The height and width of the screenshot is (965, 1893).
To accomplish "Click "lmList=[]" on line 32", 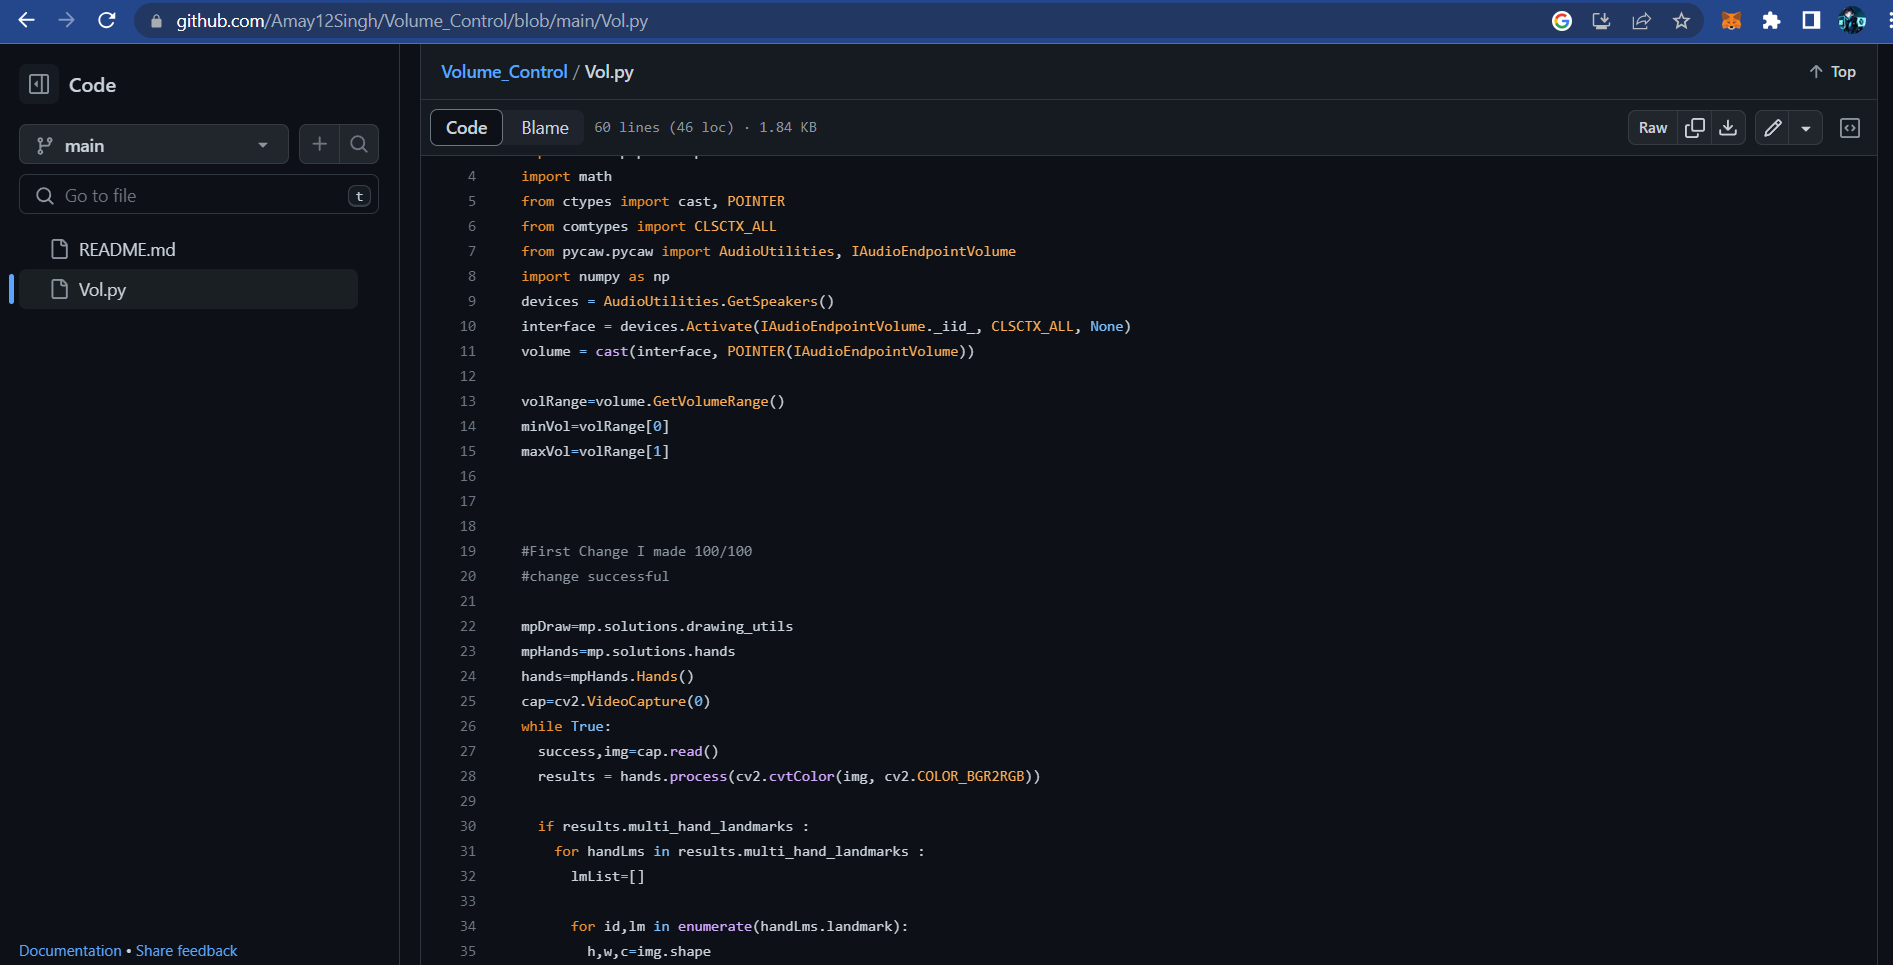I will point(608,876).
